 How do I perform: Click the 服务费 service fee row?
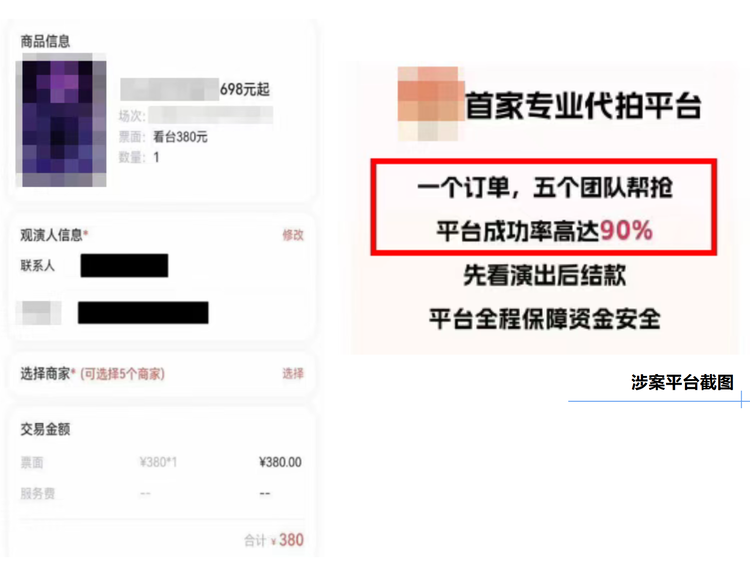coord(162,494)
